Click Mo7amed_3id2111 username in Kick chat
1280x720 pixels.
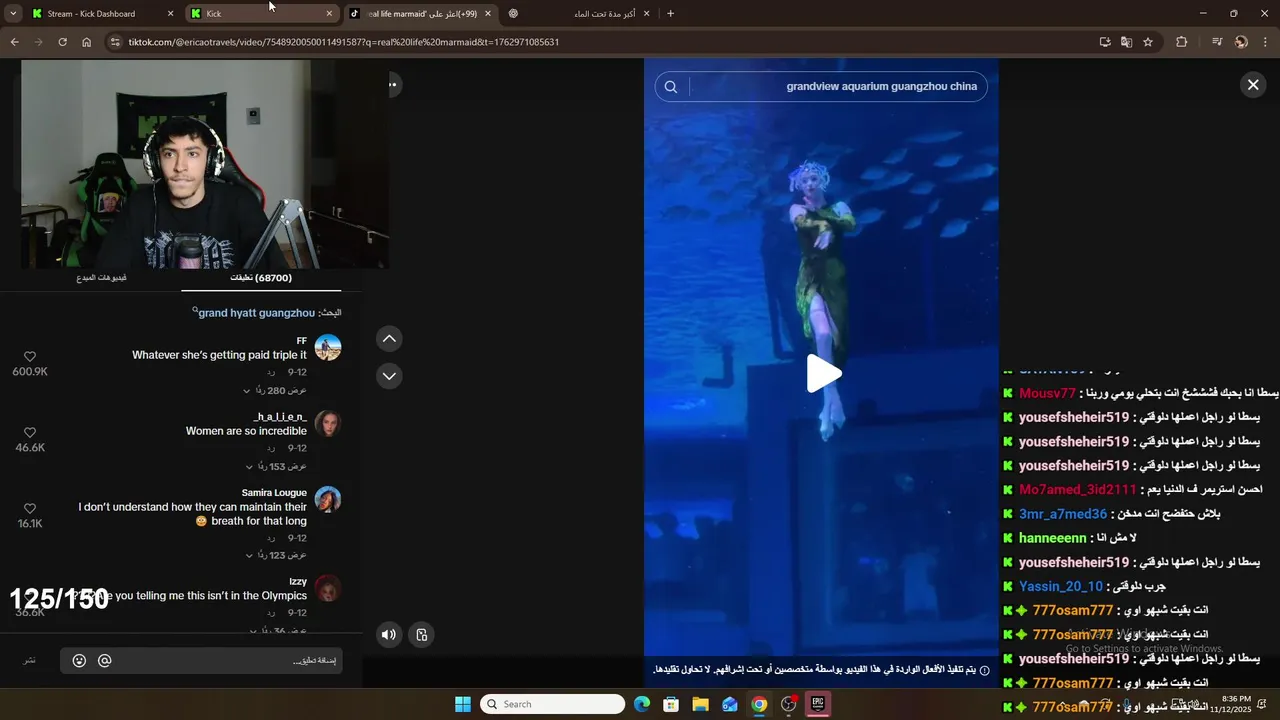click(1077, 490)
